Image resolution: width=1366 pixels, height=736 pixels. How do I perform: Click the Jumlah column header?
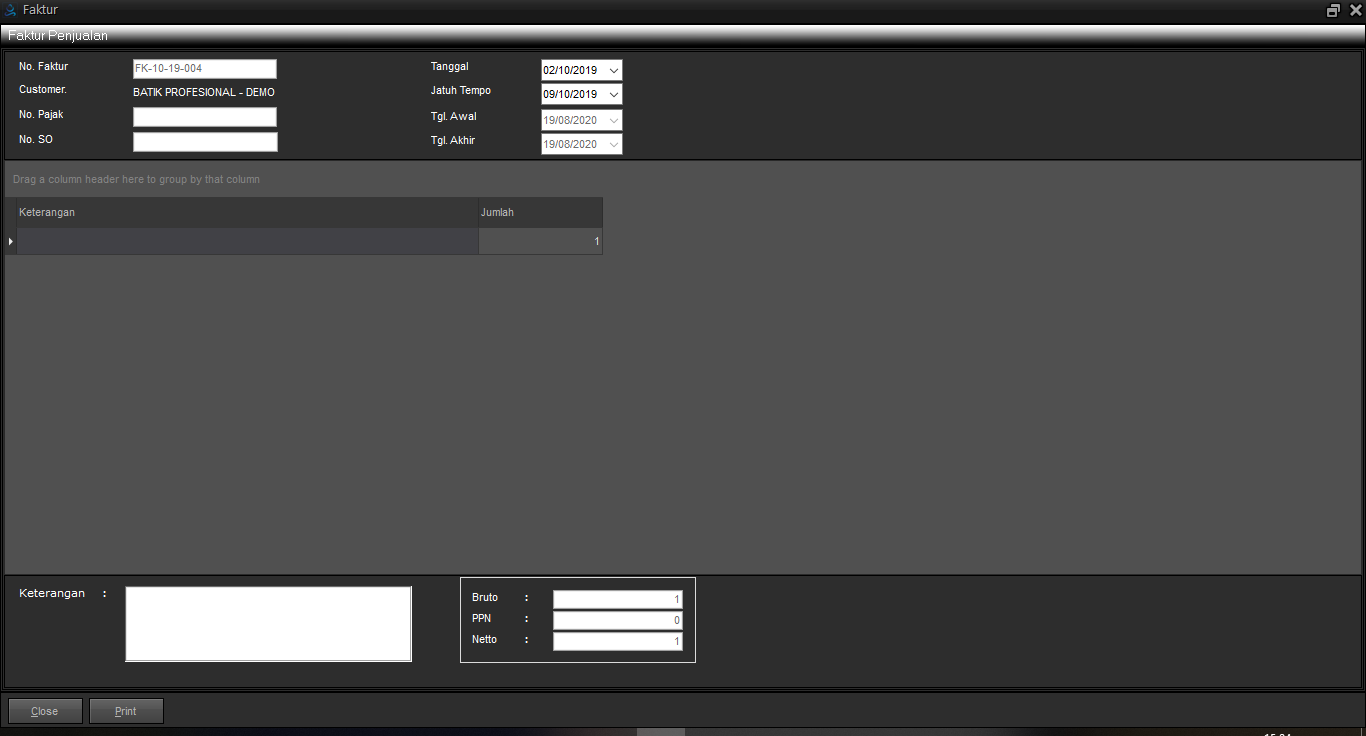click(540, 212)
